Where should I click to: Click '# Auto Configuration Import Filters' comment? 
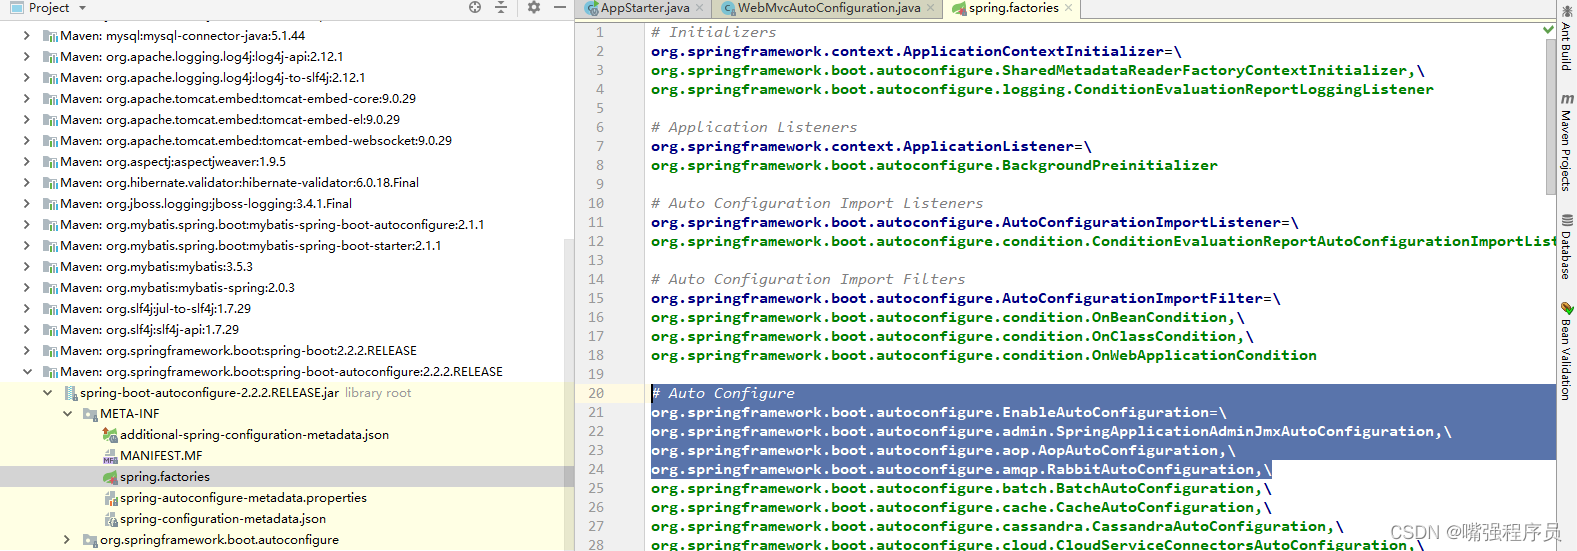(x=808, y=279)
